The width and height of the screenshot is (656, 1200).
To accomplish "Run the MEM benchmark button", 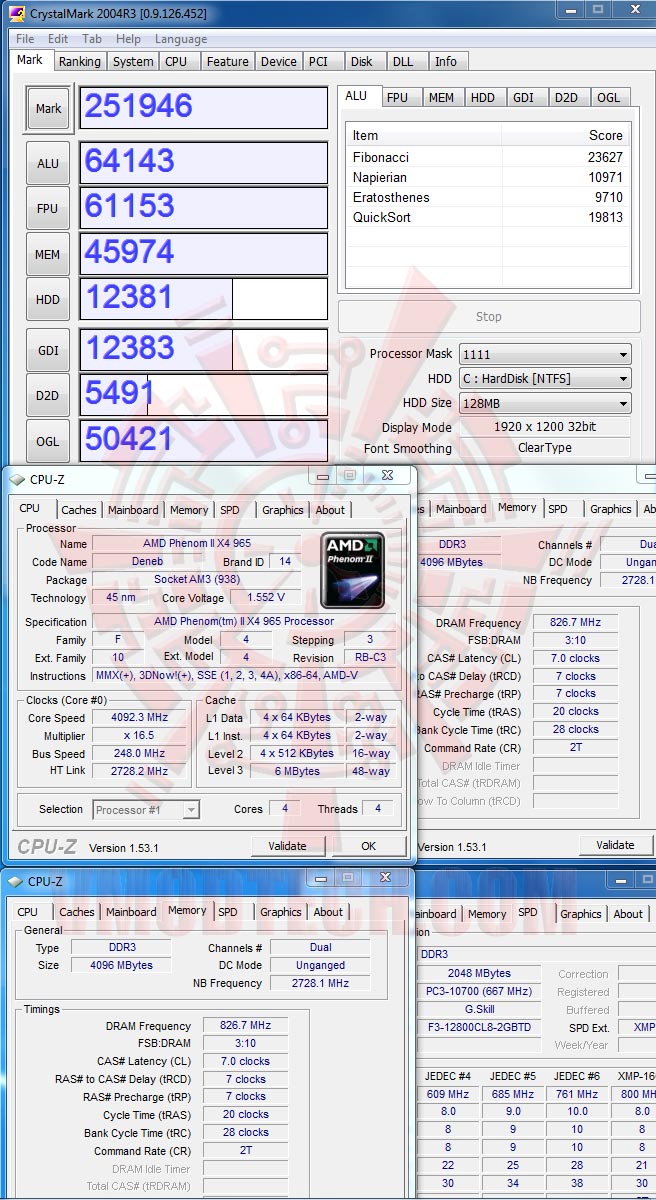I will (48, 254).
